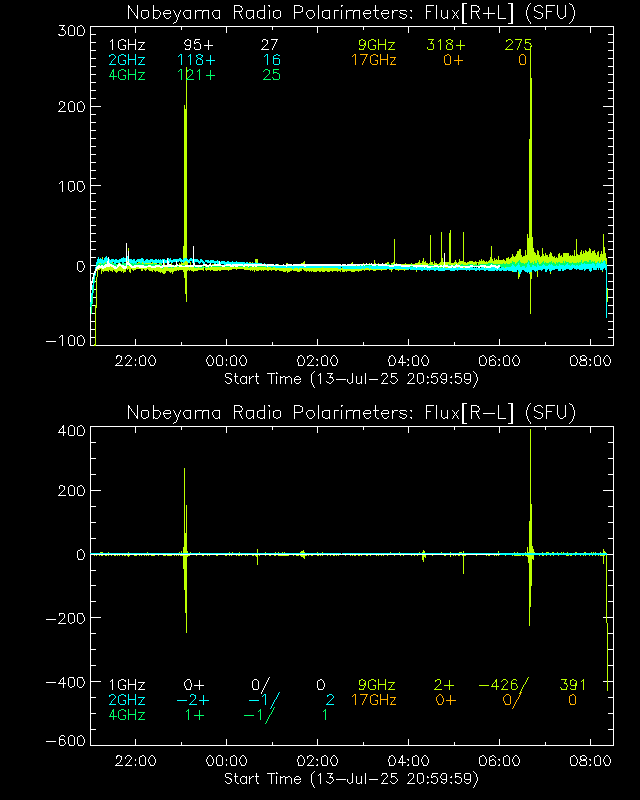Image resolution: width=640 pixels, height=800 pixels.
Task: Click the 22:00 x-axis label on R+L plot
Action: click(x=135, y=361)
